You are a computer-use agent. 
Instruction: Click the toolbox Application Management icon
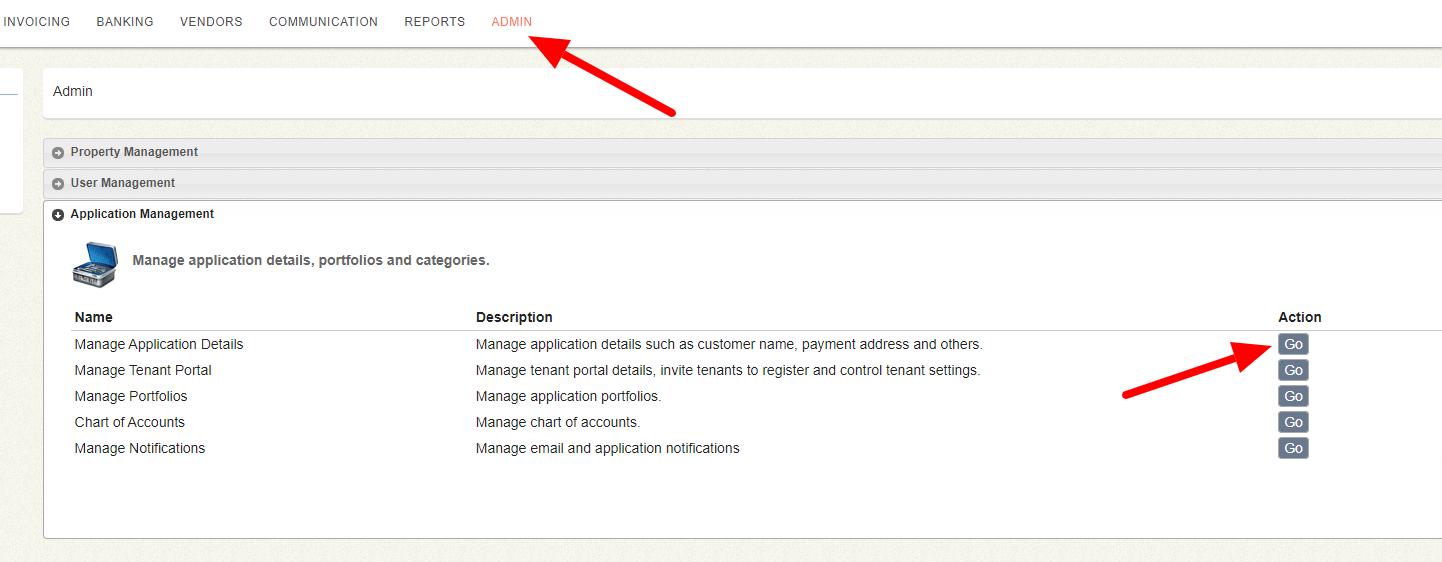click(x=95, y=264)
